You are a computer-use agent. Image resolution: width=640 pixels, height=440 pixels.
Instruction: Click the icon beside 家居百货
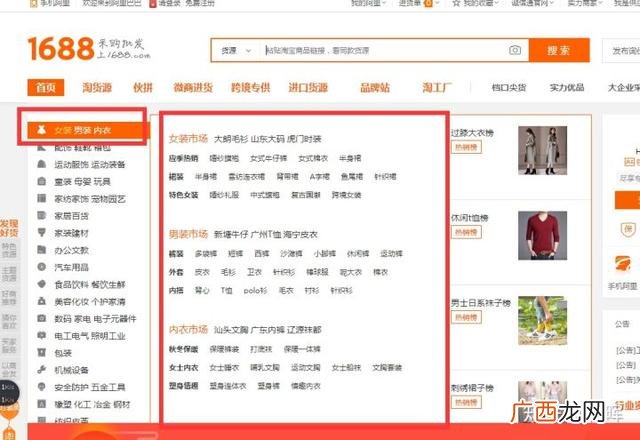point(41,215)
